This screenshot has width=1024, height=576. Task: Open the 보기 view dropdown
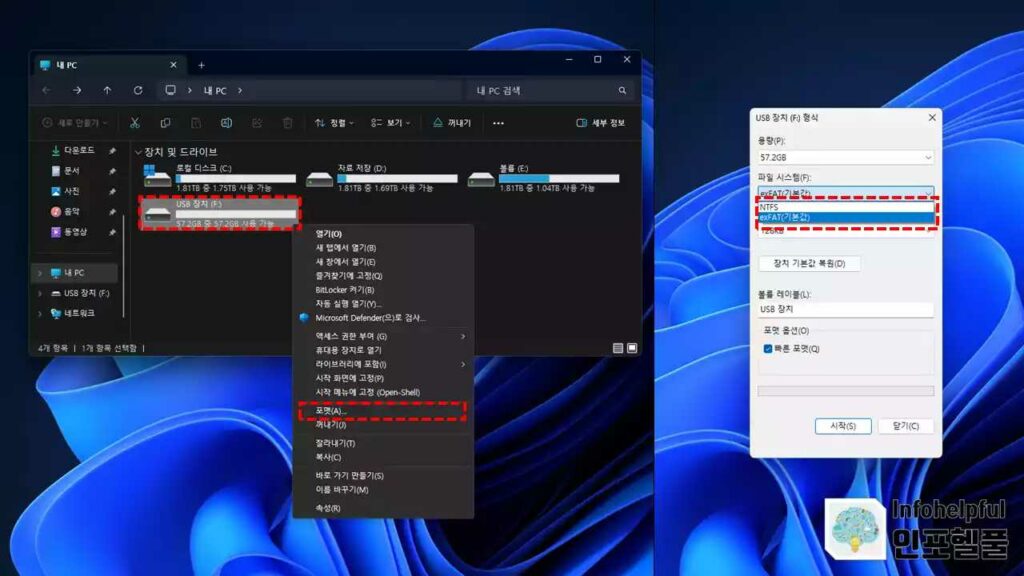pos(391,123)
